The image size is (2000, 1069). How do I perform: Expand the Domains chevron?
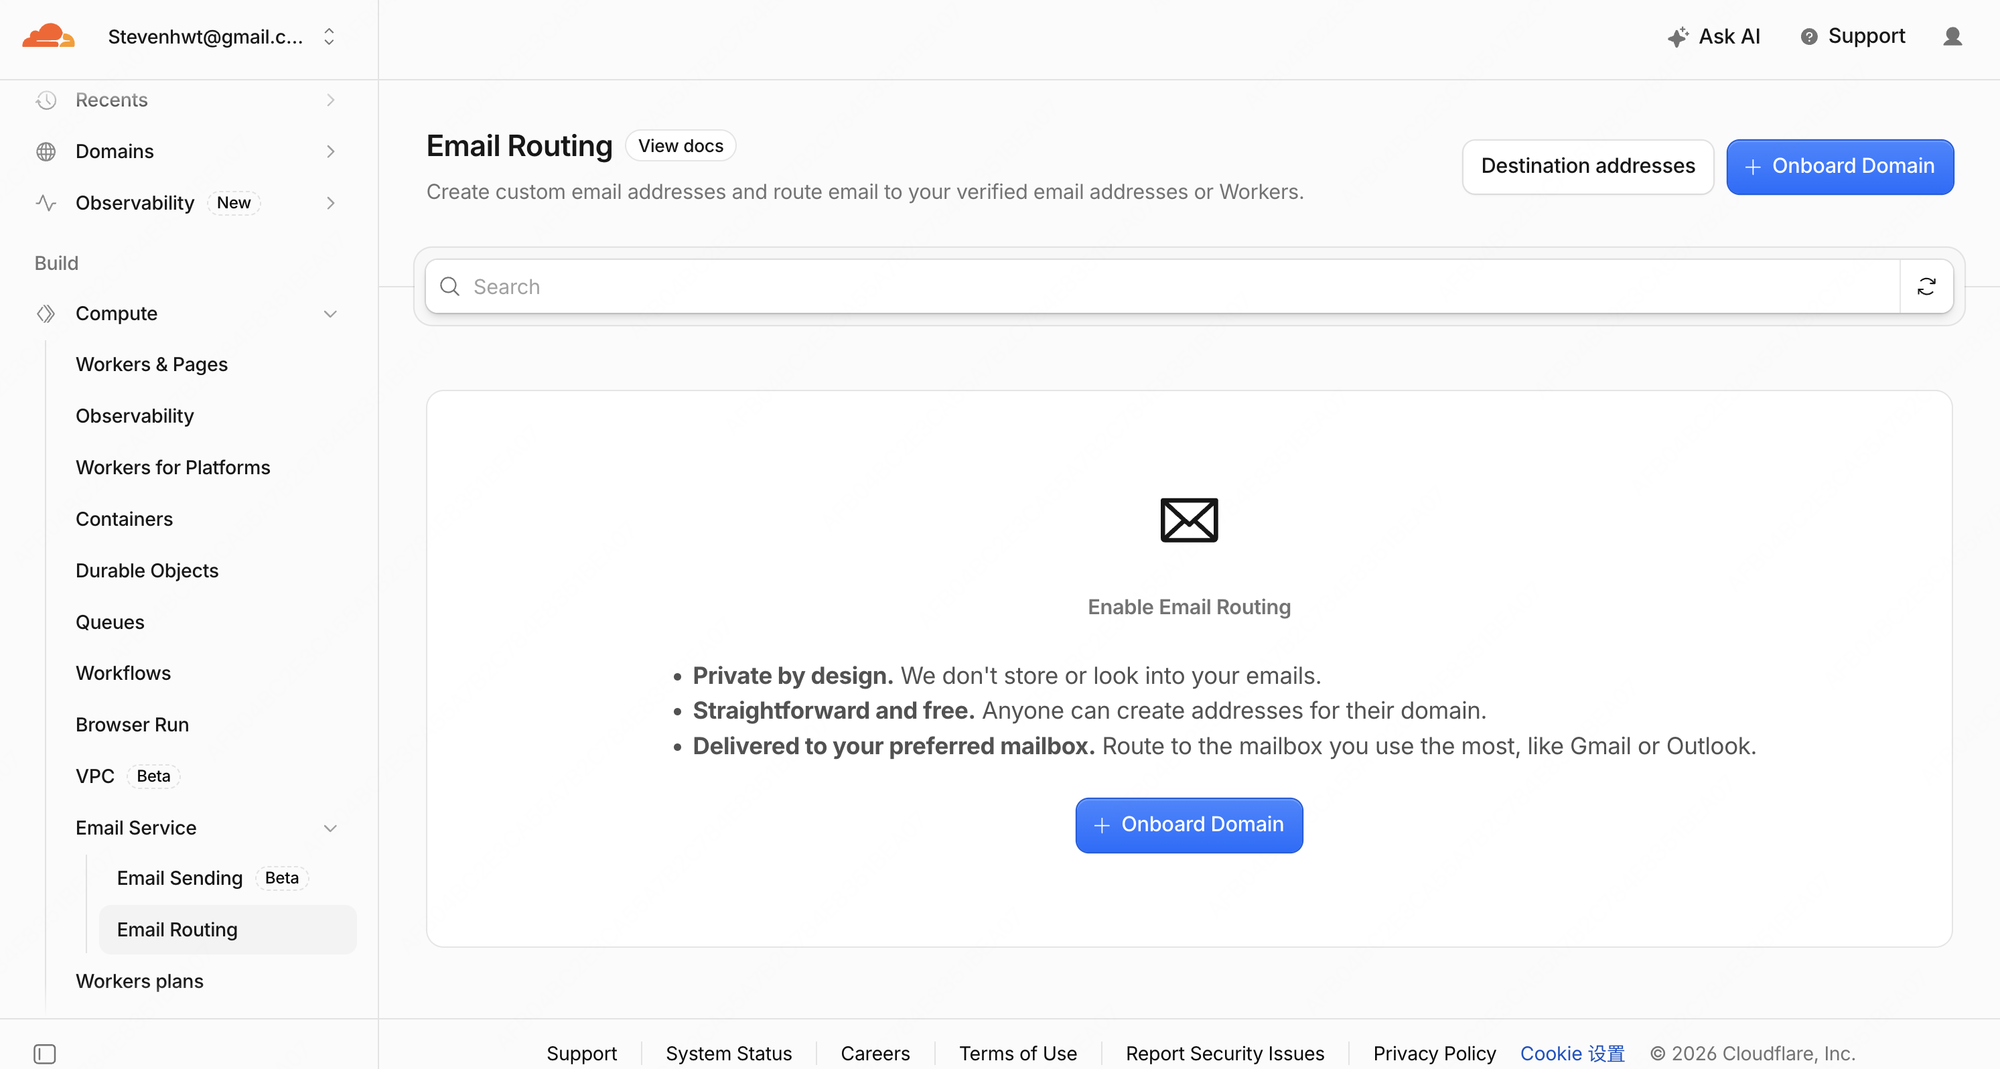330,152
